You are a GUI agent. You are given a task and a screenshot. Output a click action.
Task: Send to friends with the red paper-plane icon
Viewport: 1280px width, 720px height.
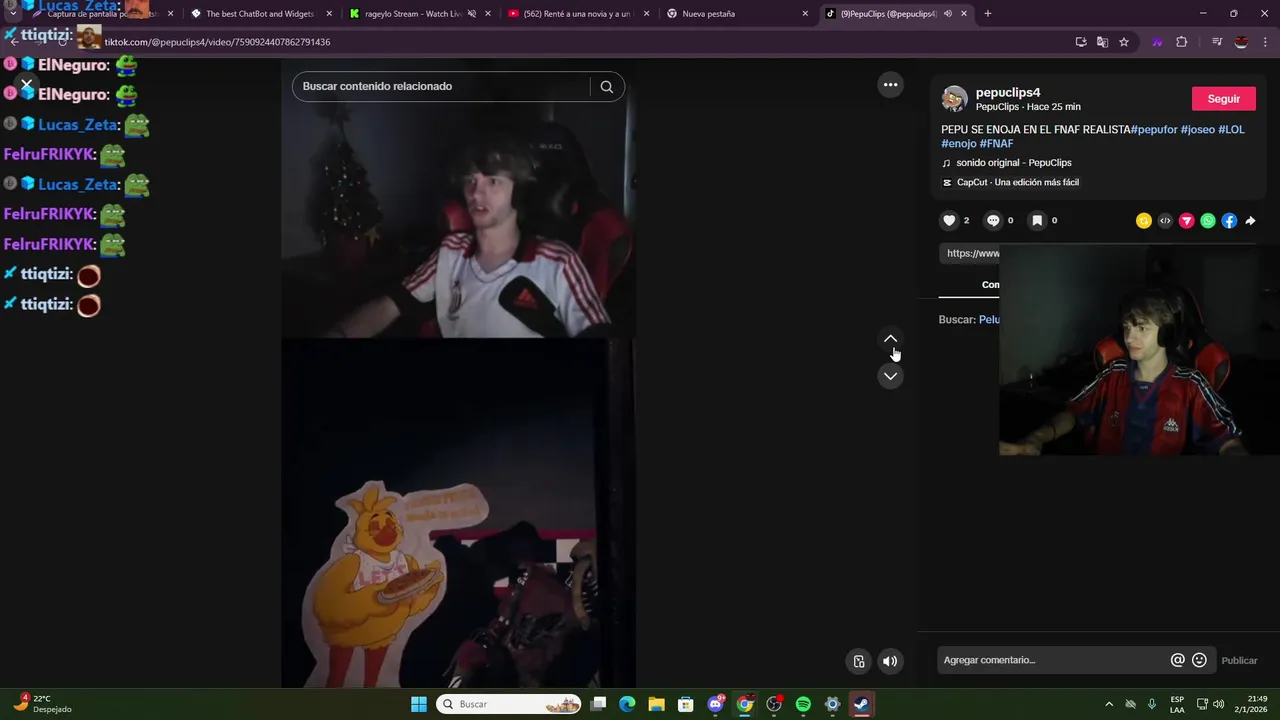click(1186, 221)
